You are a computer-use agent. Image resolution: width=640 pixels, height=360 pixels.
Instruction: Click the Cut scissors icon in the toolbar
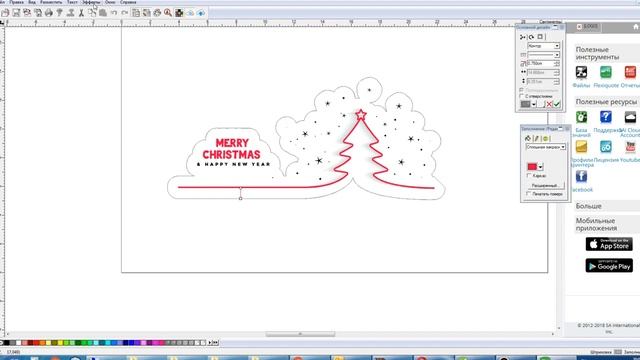point(81,13)
